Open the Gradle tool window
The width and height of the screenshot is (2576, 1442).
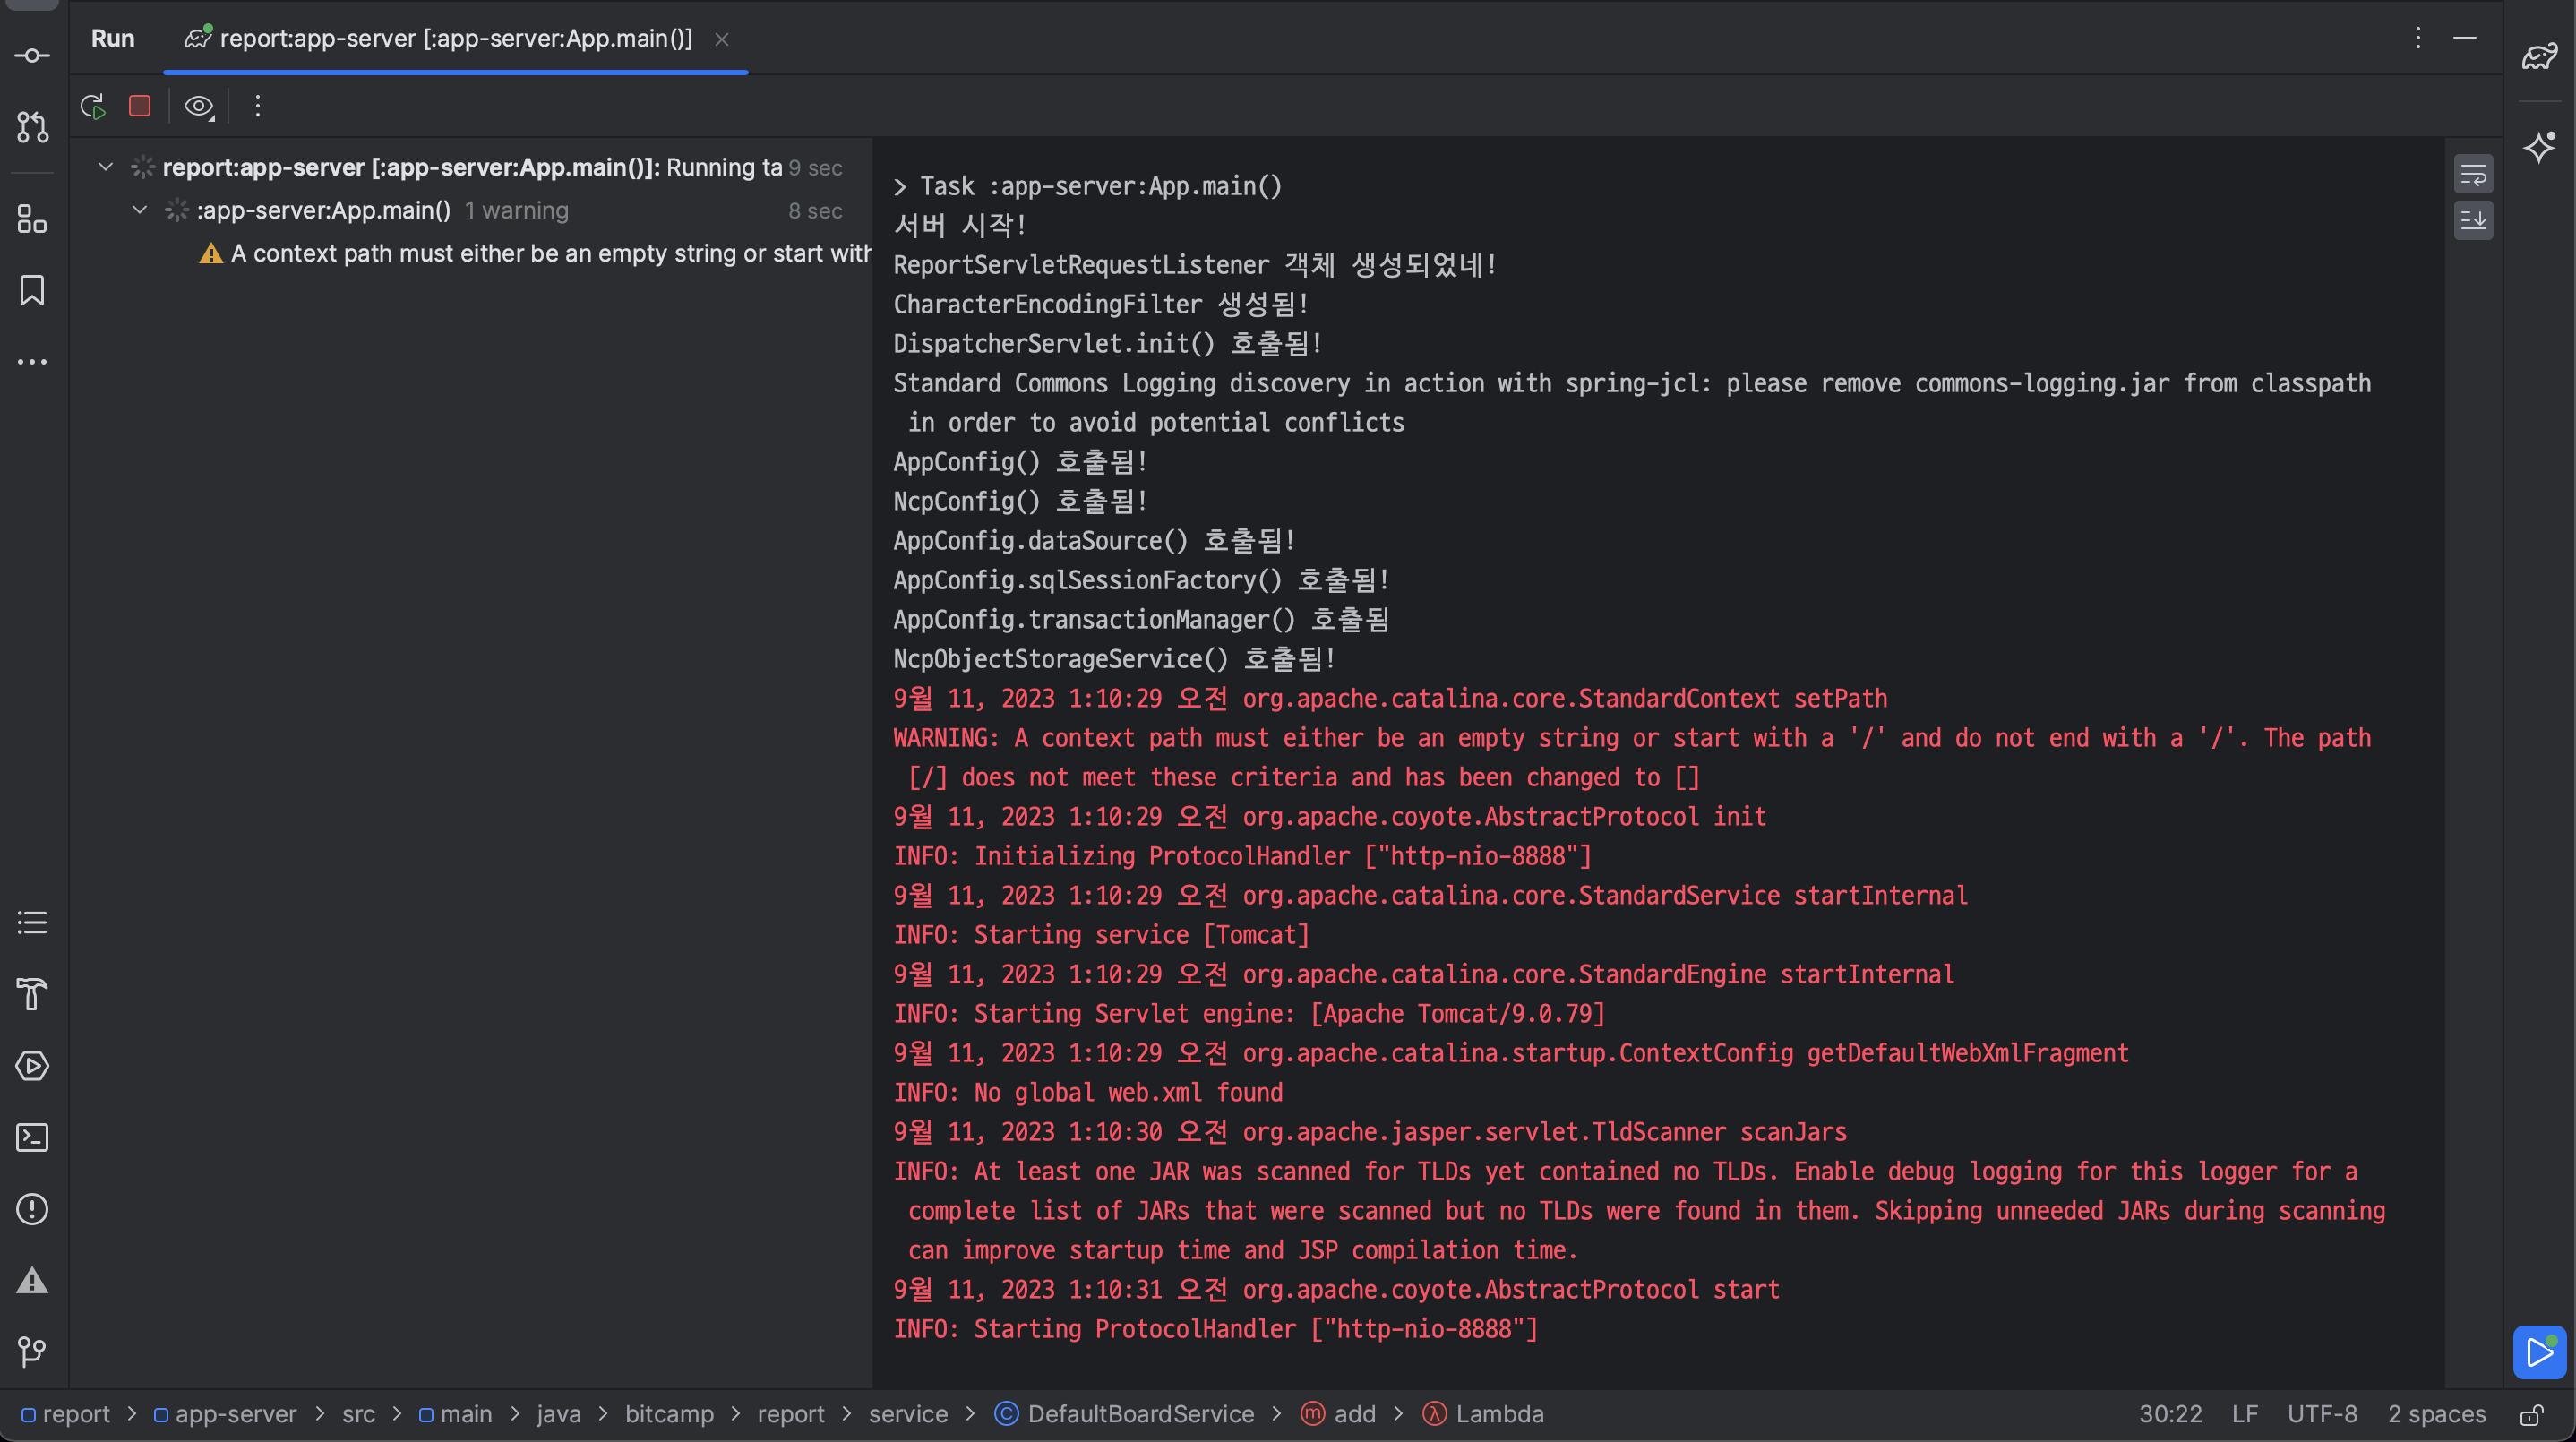pyautogui.click(x=2540, y=56)
